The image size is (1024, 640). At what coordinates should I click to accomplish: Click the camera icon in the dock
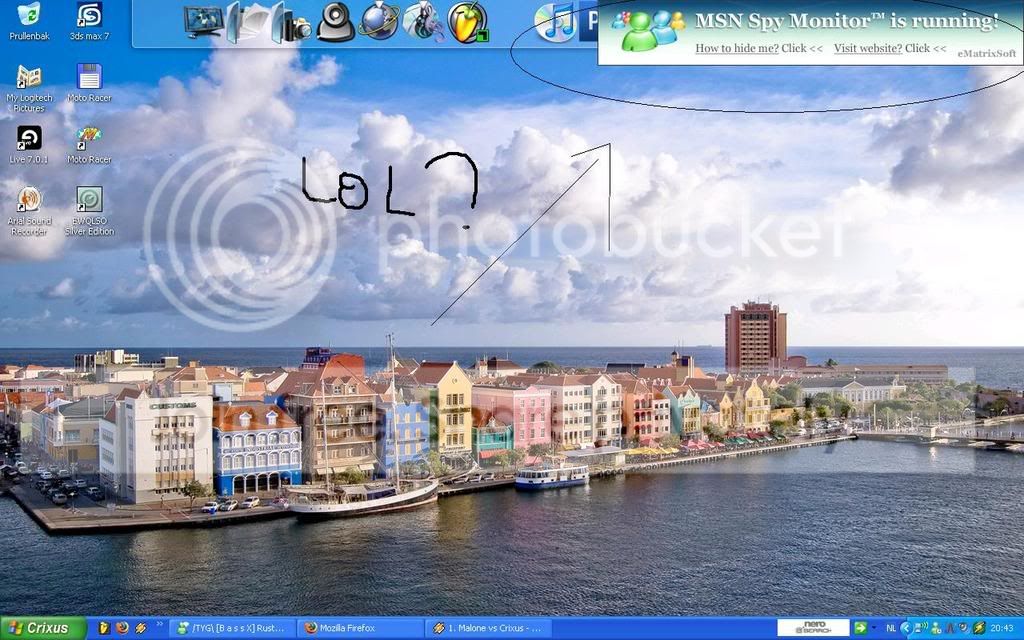[x=297, y=27]
